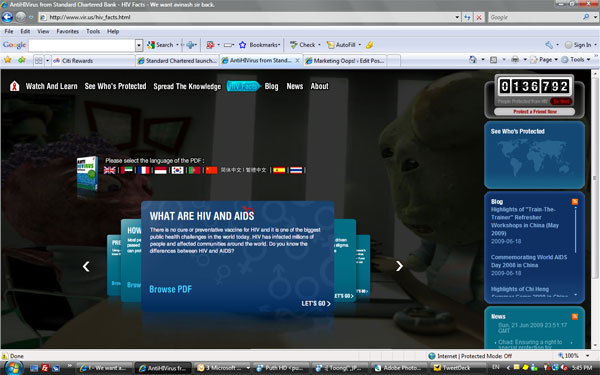The width and height of the screenshot is (600, 375).
Task: Open the Google toolbar search box dropdown
Action: 139,45
